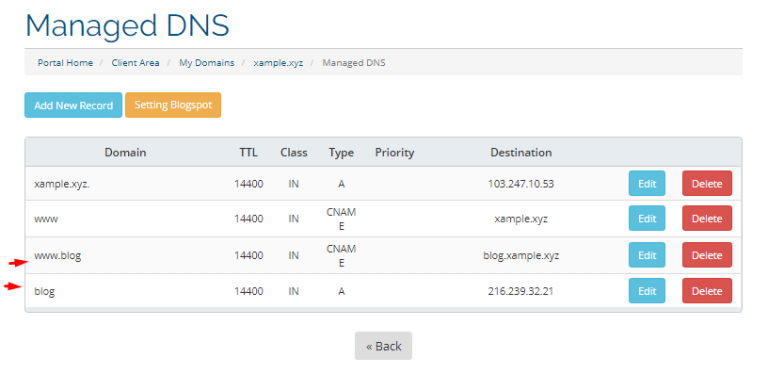The width and height of the screenshot is (768, 374).
Task: Open My Domains breadcrumb link
Action: point(207,63)
